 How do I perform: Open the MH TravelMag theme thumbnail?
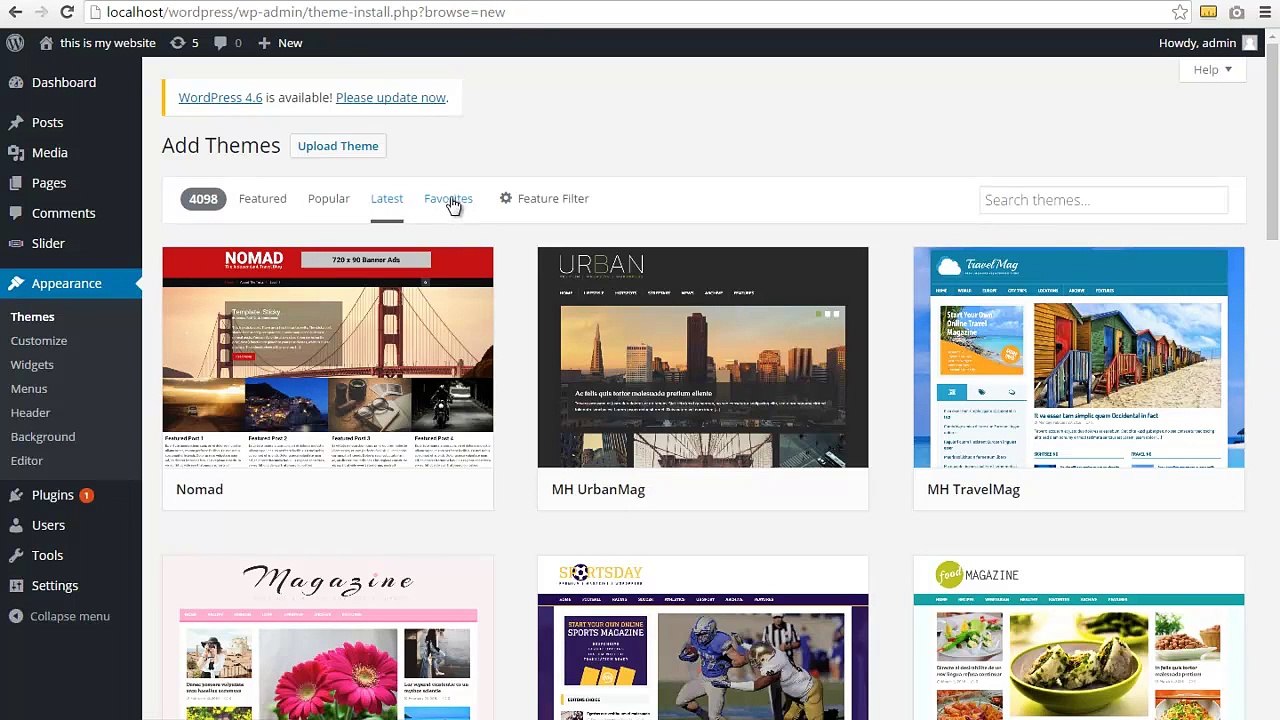[1079, 357]
